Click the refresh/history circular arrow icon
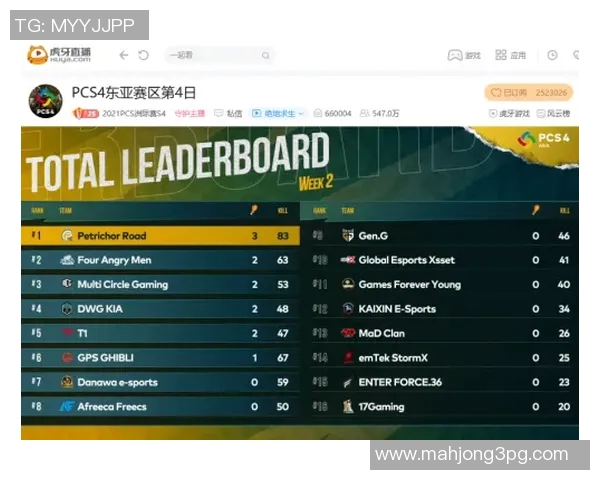This screenshot has height=480, width=600. (143, 55)
